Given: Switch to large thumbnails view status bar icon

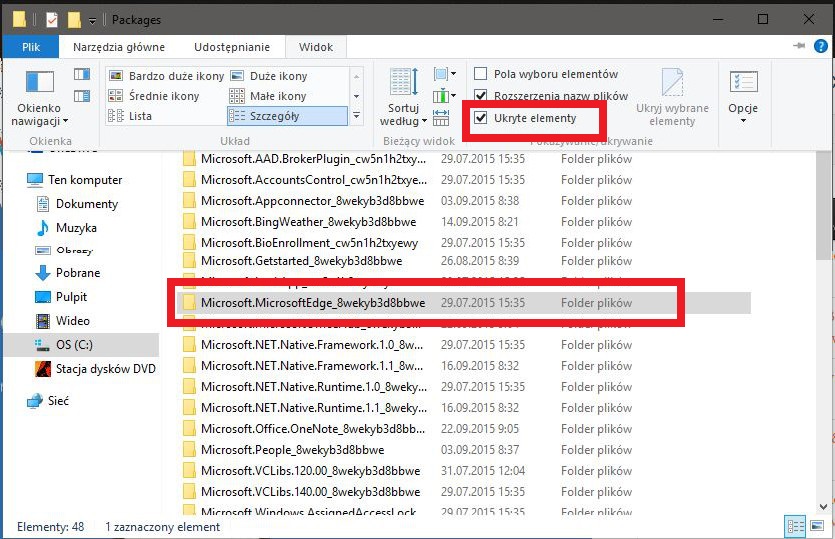Looking at the screenshot, I should point(817,527).
